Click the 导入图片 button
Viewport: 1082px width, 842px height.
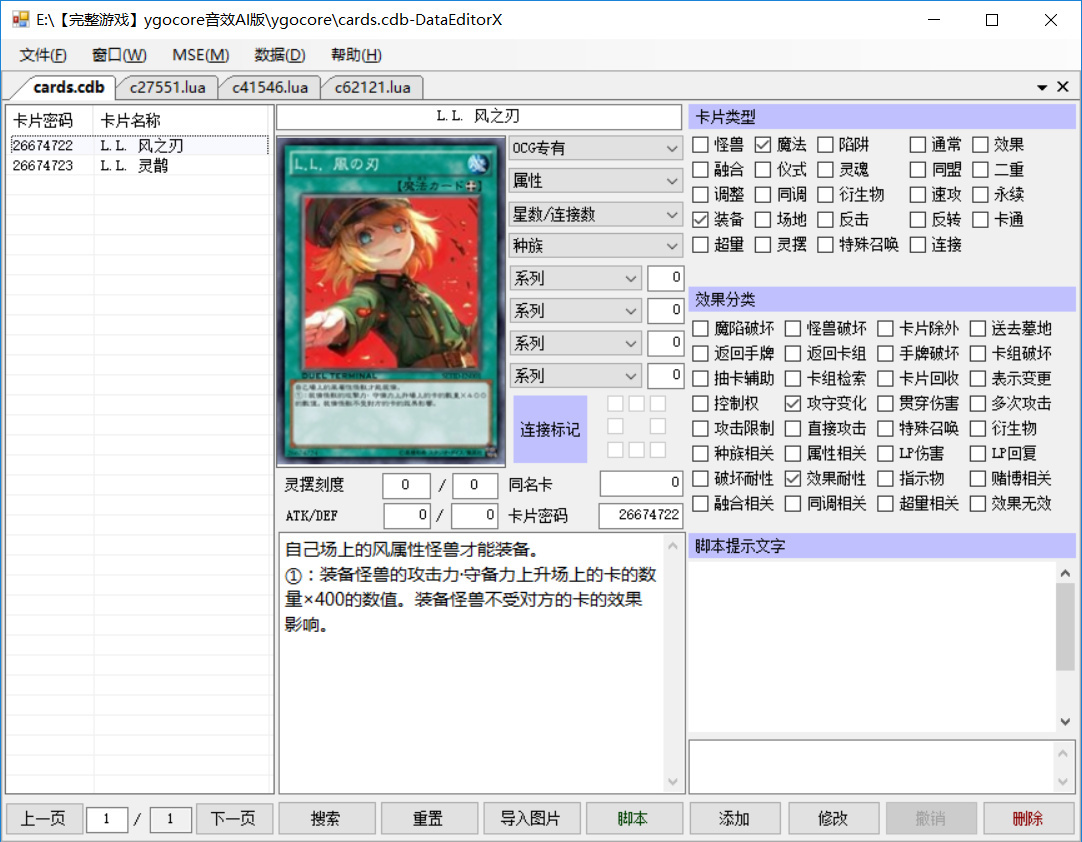click(531, 819)
